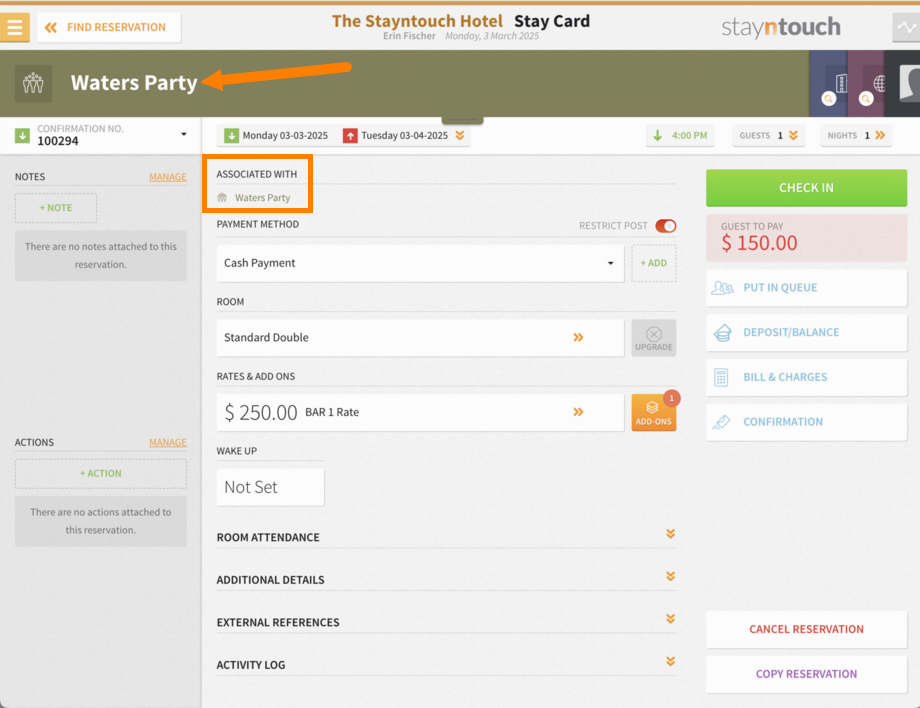Click the red departure arrow next to Tuesday date

pos(350,136)
